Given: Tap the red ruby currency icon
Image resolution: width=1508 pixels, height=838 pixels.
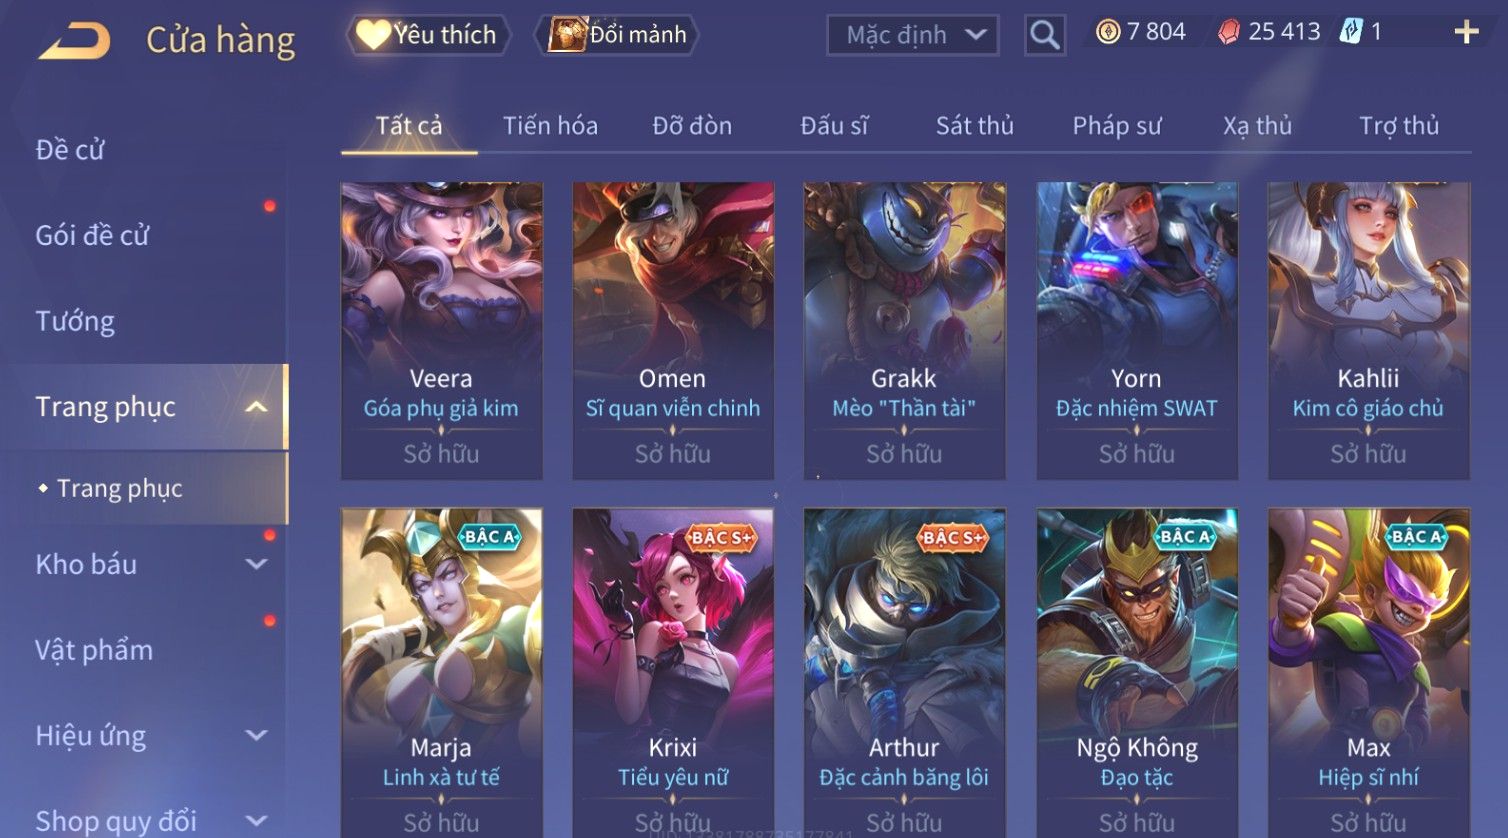Looking at the screenshot, I should click(1228, 32).
